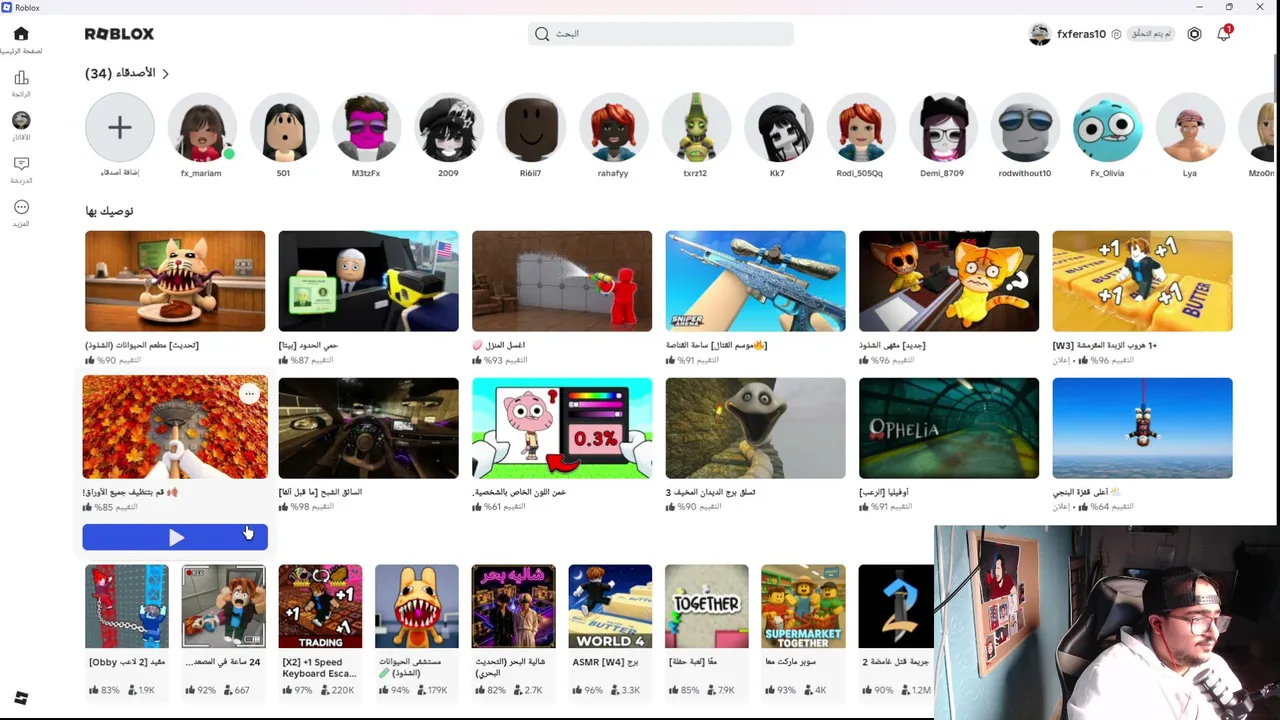Open the Avatar editor from the sidebar
The height and width of the screenshot is (720, 1280).
21,120
